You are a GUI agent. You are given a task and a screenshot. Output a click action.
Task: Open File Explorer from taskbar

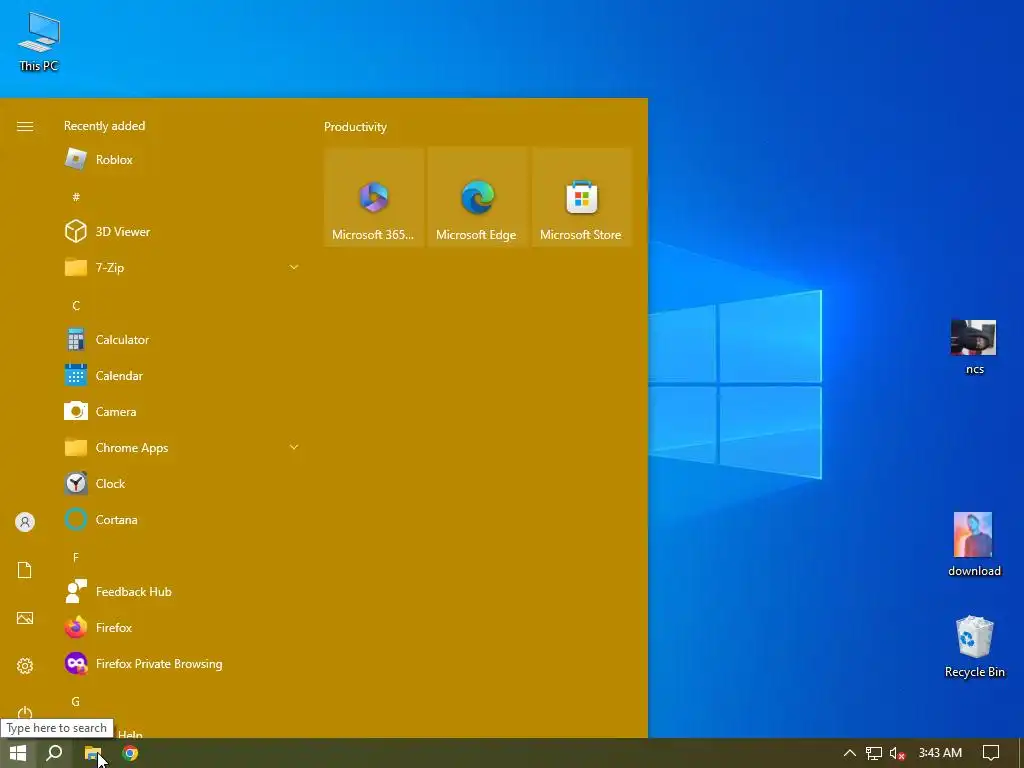tap(93, 753)
